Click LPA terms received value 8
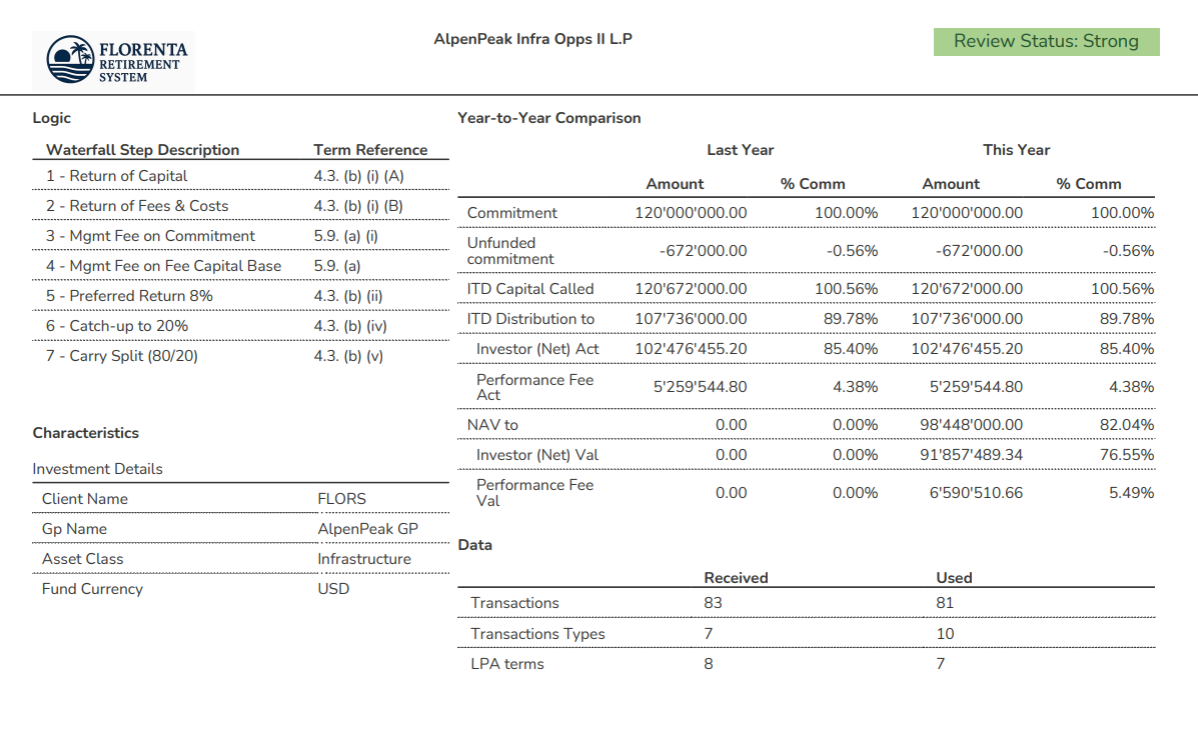The image size is (1198, 746). click(x=708, y=664)
